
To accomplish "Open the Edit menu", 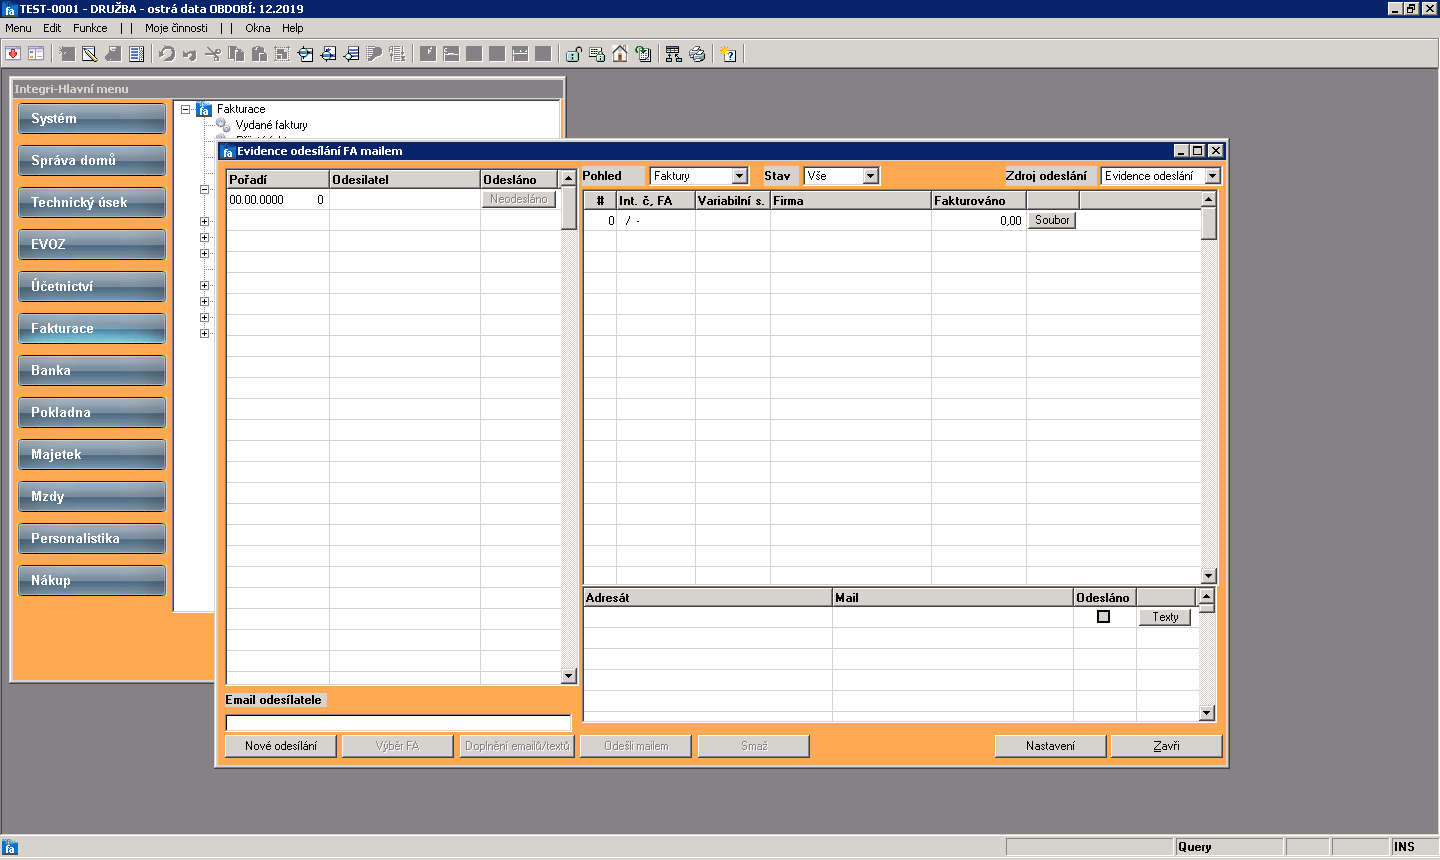I will [x=52, y=28].
